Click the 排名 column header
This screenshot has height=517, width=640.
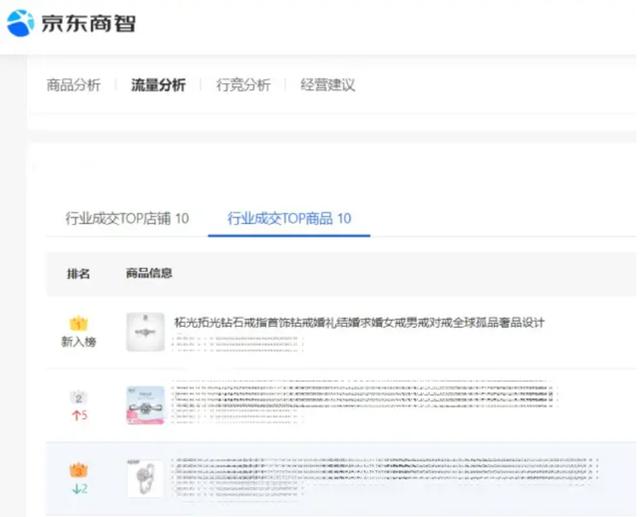[78, 273]
